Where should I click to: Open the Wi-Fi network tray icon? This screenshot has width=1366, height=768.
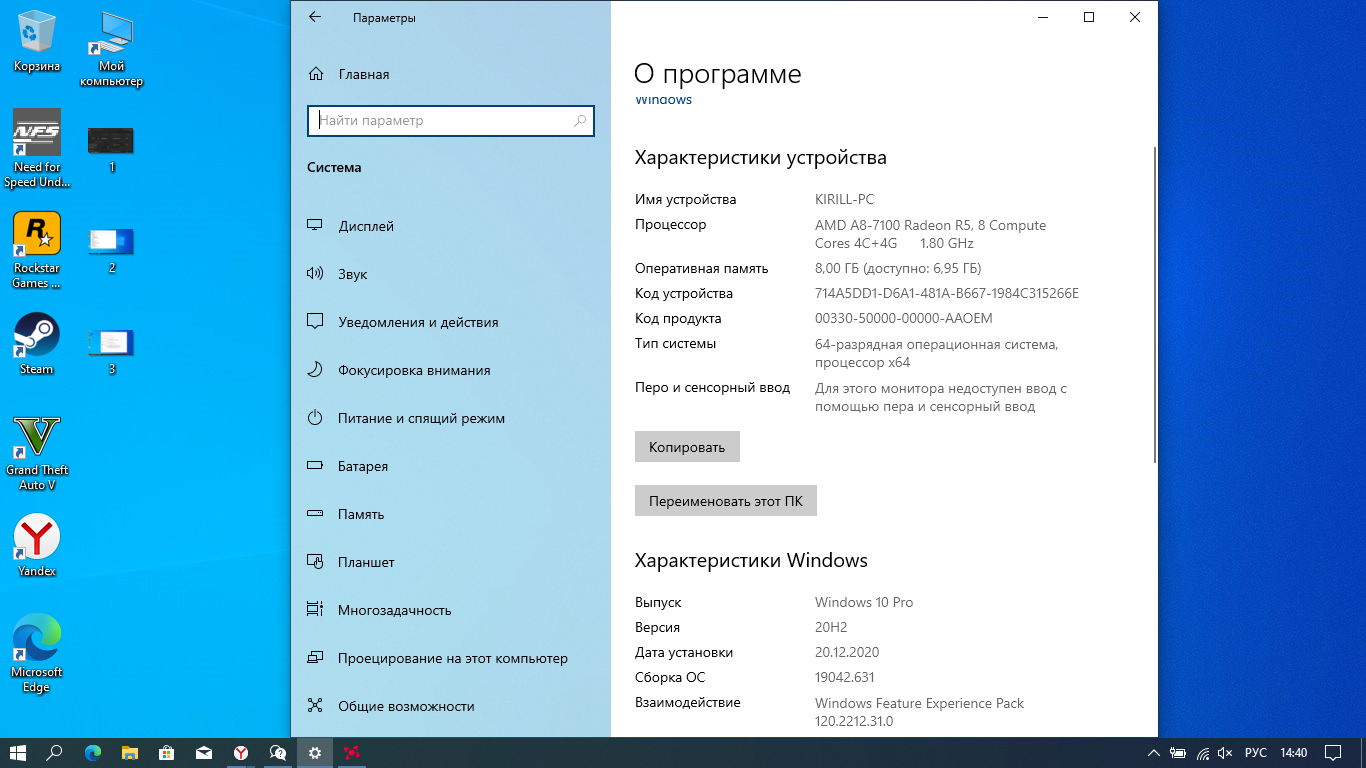[x=1202, y=752]
